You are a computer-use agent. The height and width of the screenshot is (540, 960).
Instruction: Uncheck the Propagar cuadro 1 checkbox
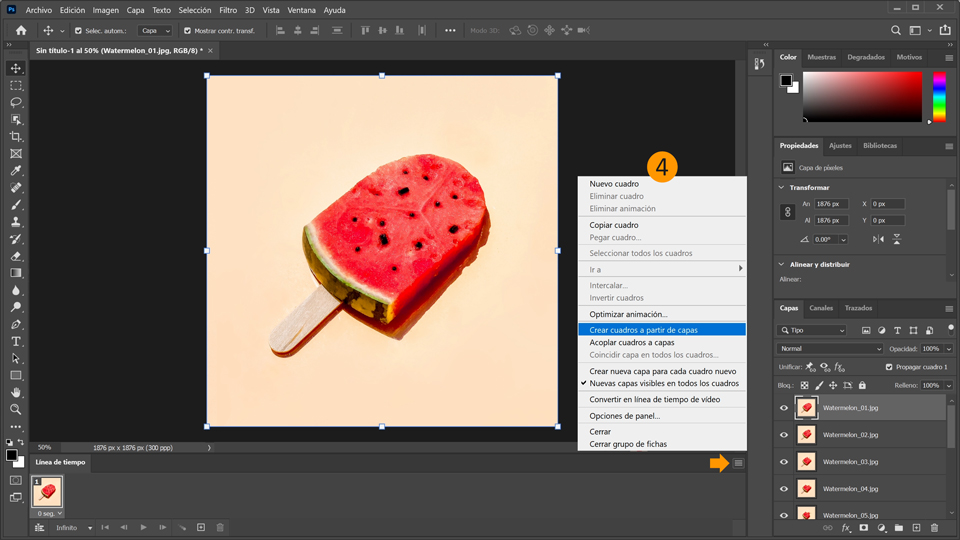(889, 367)
